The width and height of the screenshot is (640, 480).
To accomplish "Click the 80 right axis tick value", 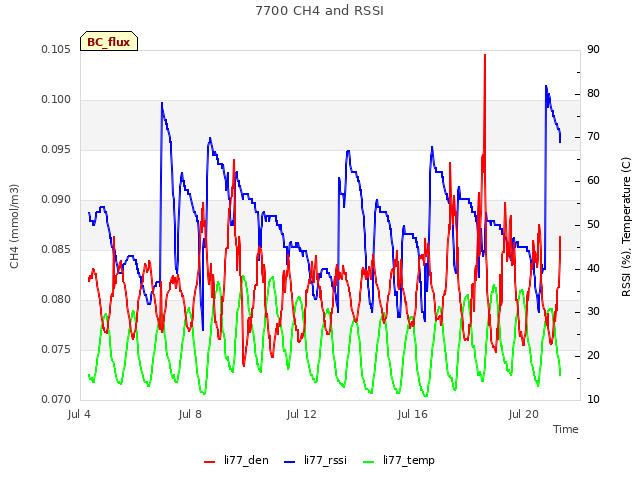I will click(593, 93).
